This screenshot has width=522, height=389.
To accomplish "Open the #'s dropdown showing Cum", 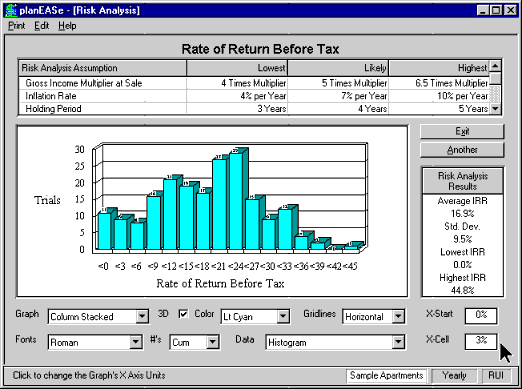I will 212,342.
